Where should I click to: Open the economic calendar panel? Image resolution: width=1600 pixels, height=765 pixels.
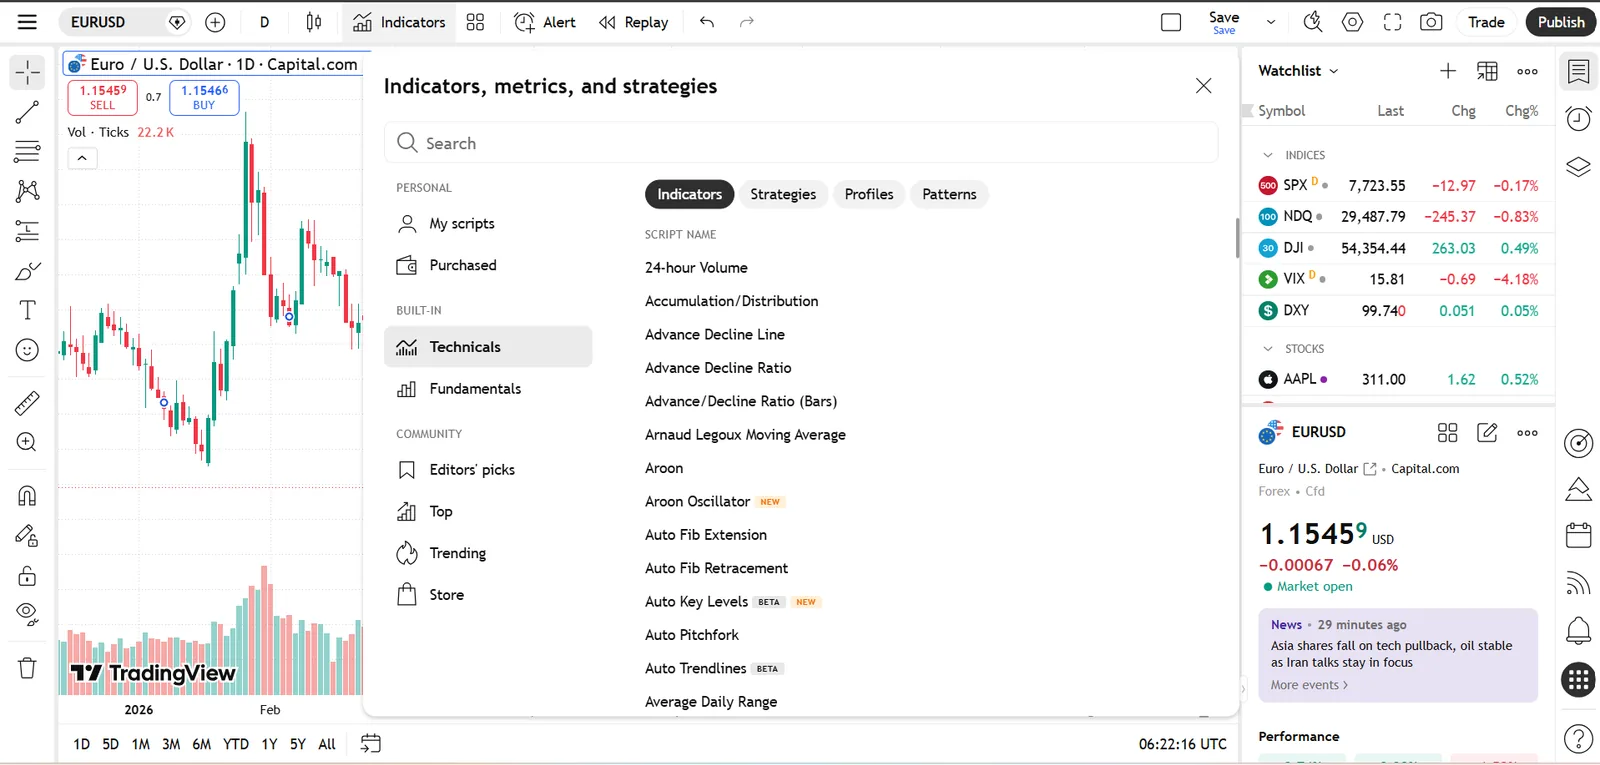coord(1578,535)
